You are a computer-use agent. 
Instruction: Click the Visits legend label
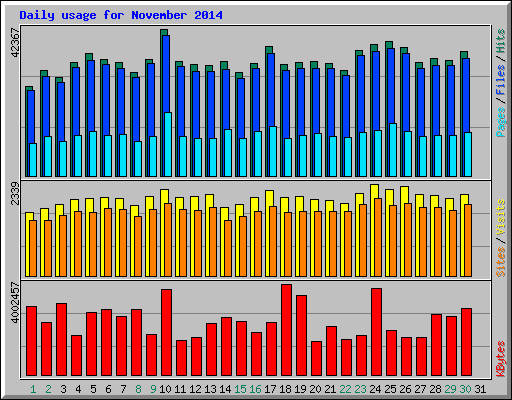[501, 217]
